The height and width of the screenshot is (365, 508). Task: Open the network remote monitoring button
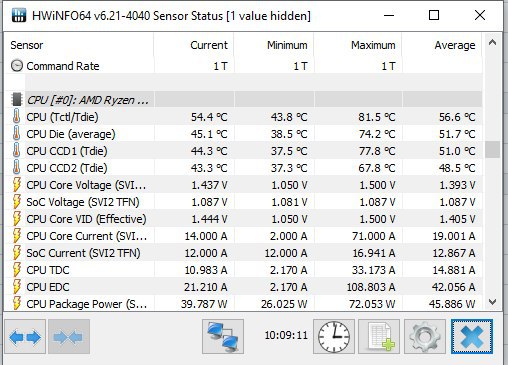pos(223,337)
